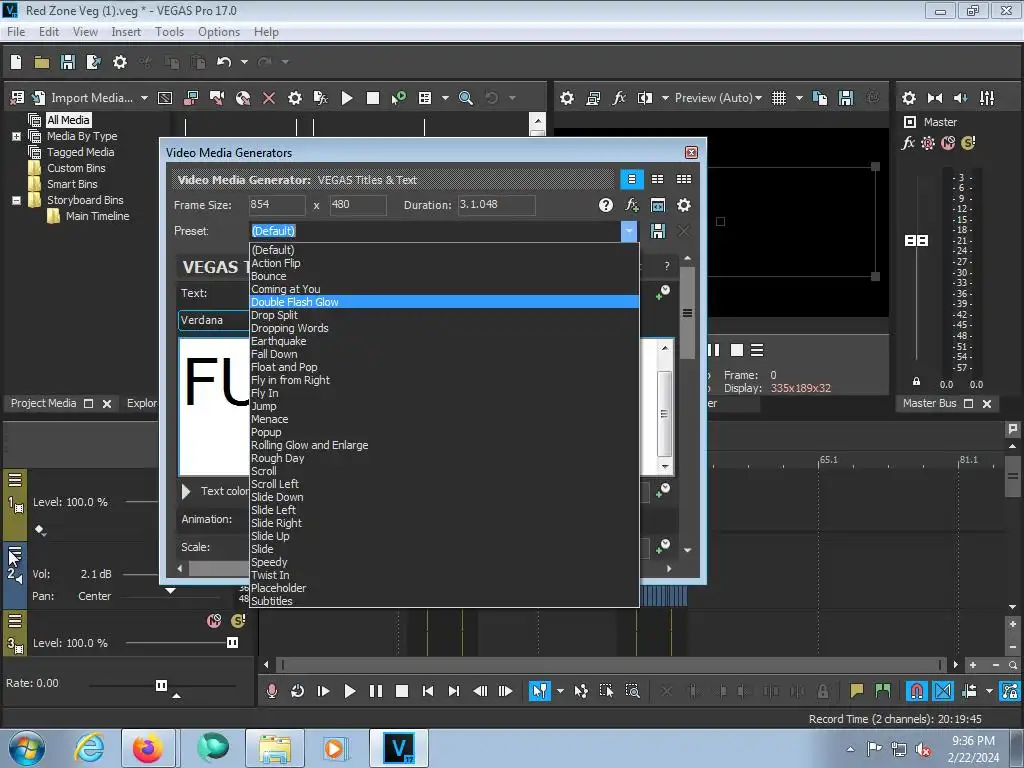
Task: Toggle automatic crossfades icon in timeline toolbar
Action: (942, 691)
